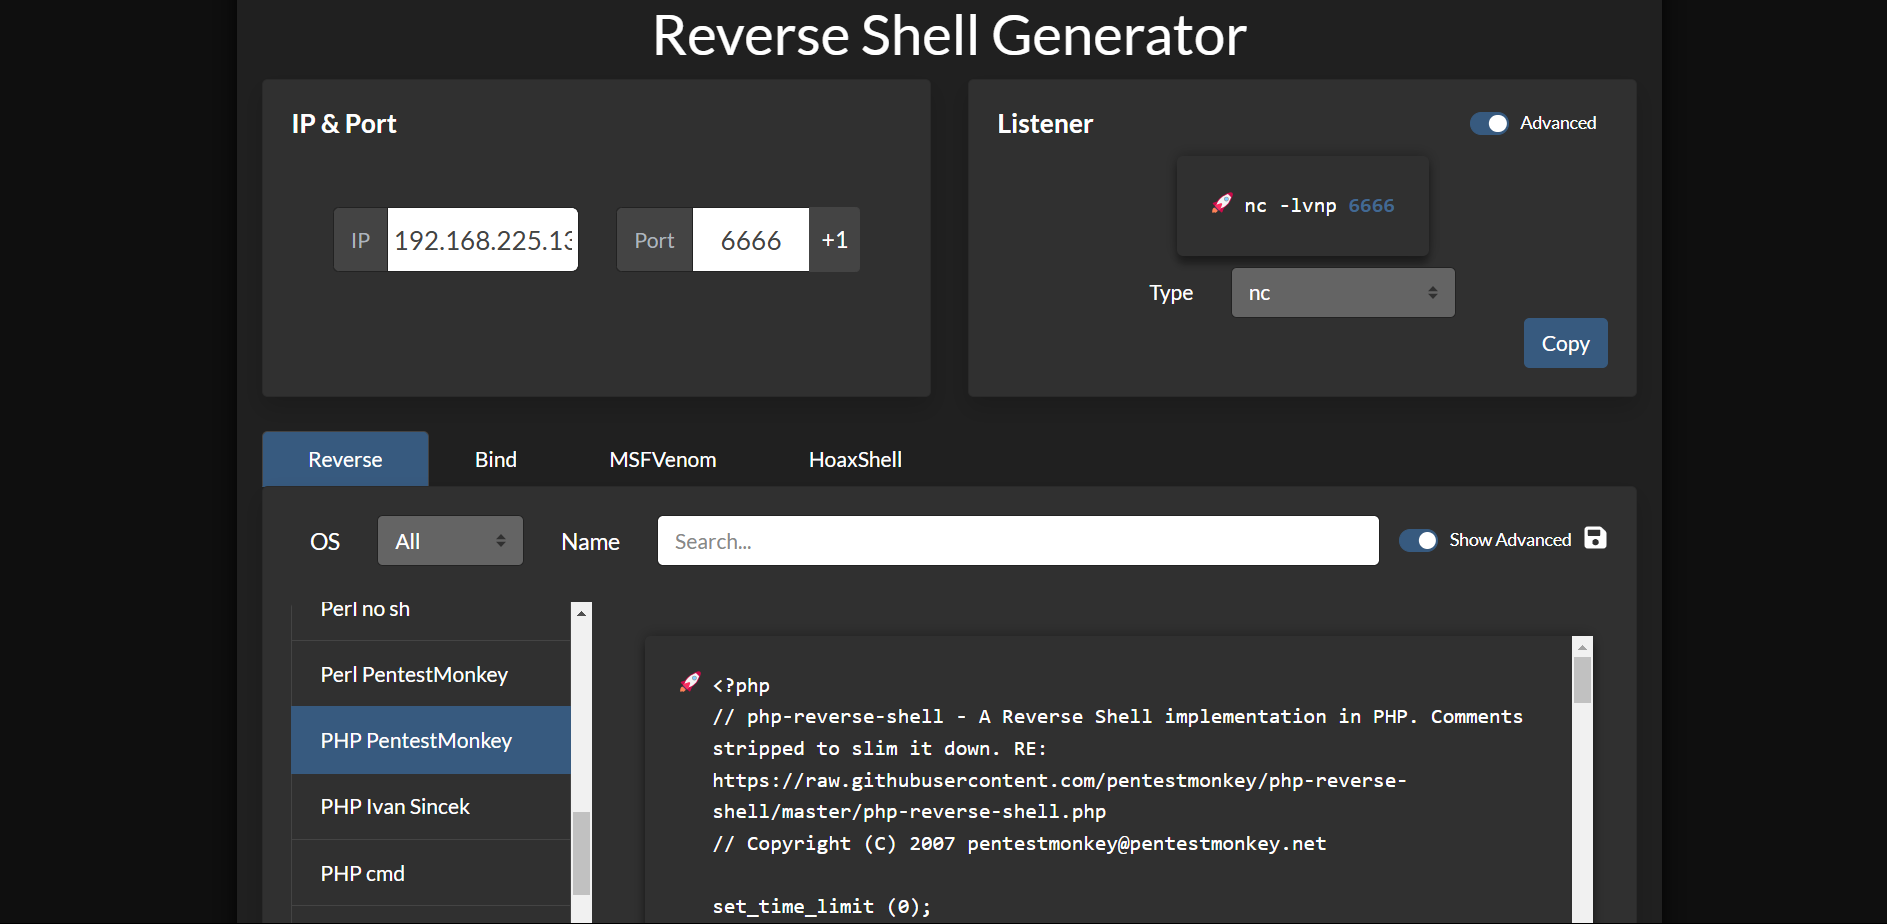Switch to the Bind tab
Screen dimensions: 1887x924
pyautogui.click(x=496, y=459)
